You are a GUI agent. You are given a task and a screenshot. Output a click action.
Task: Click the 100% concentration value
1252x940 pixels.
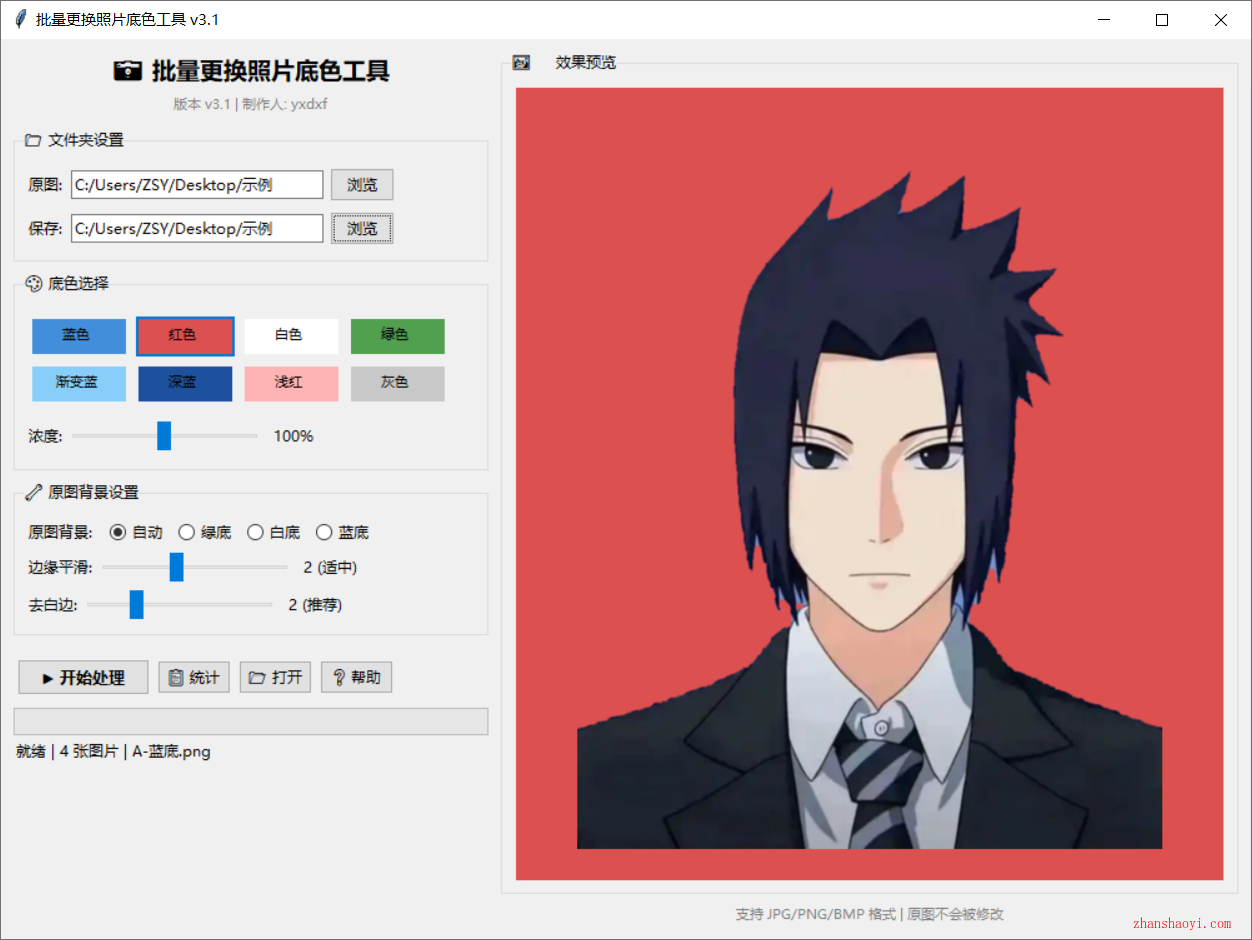click(x=293, y=436)
